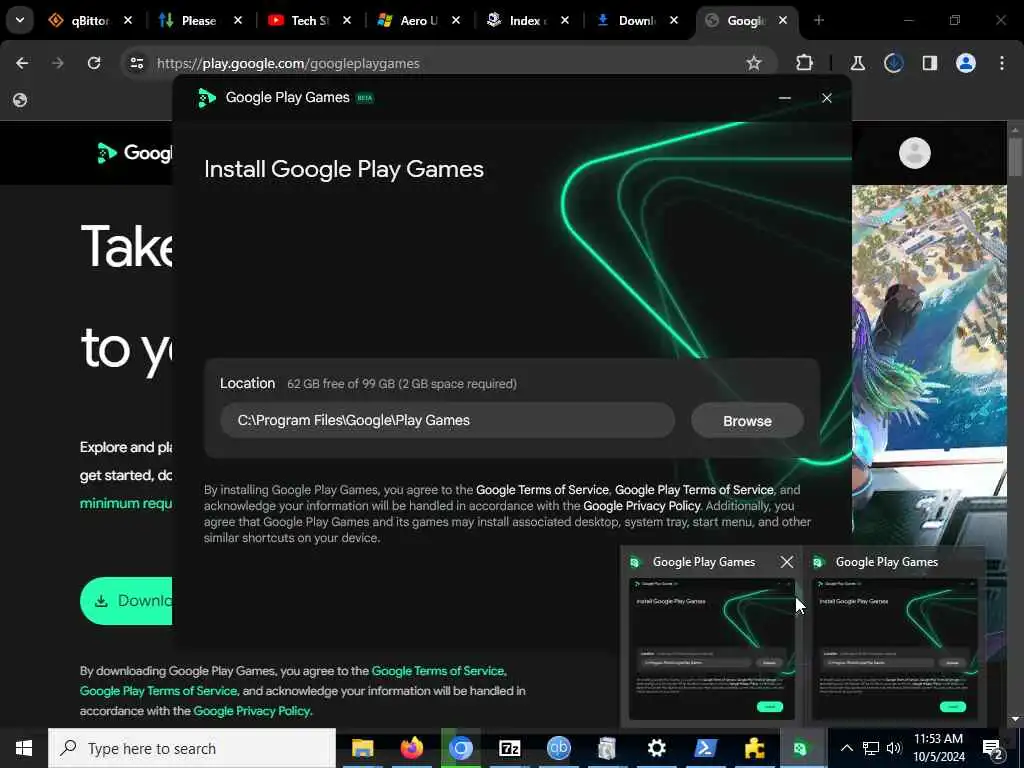
Task: Click the install location path field
Action: click(447, 421)
